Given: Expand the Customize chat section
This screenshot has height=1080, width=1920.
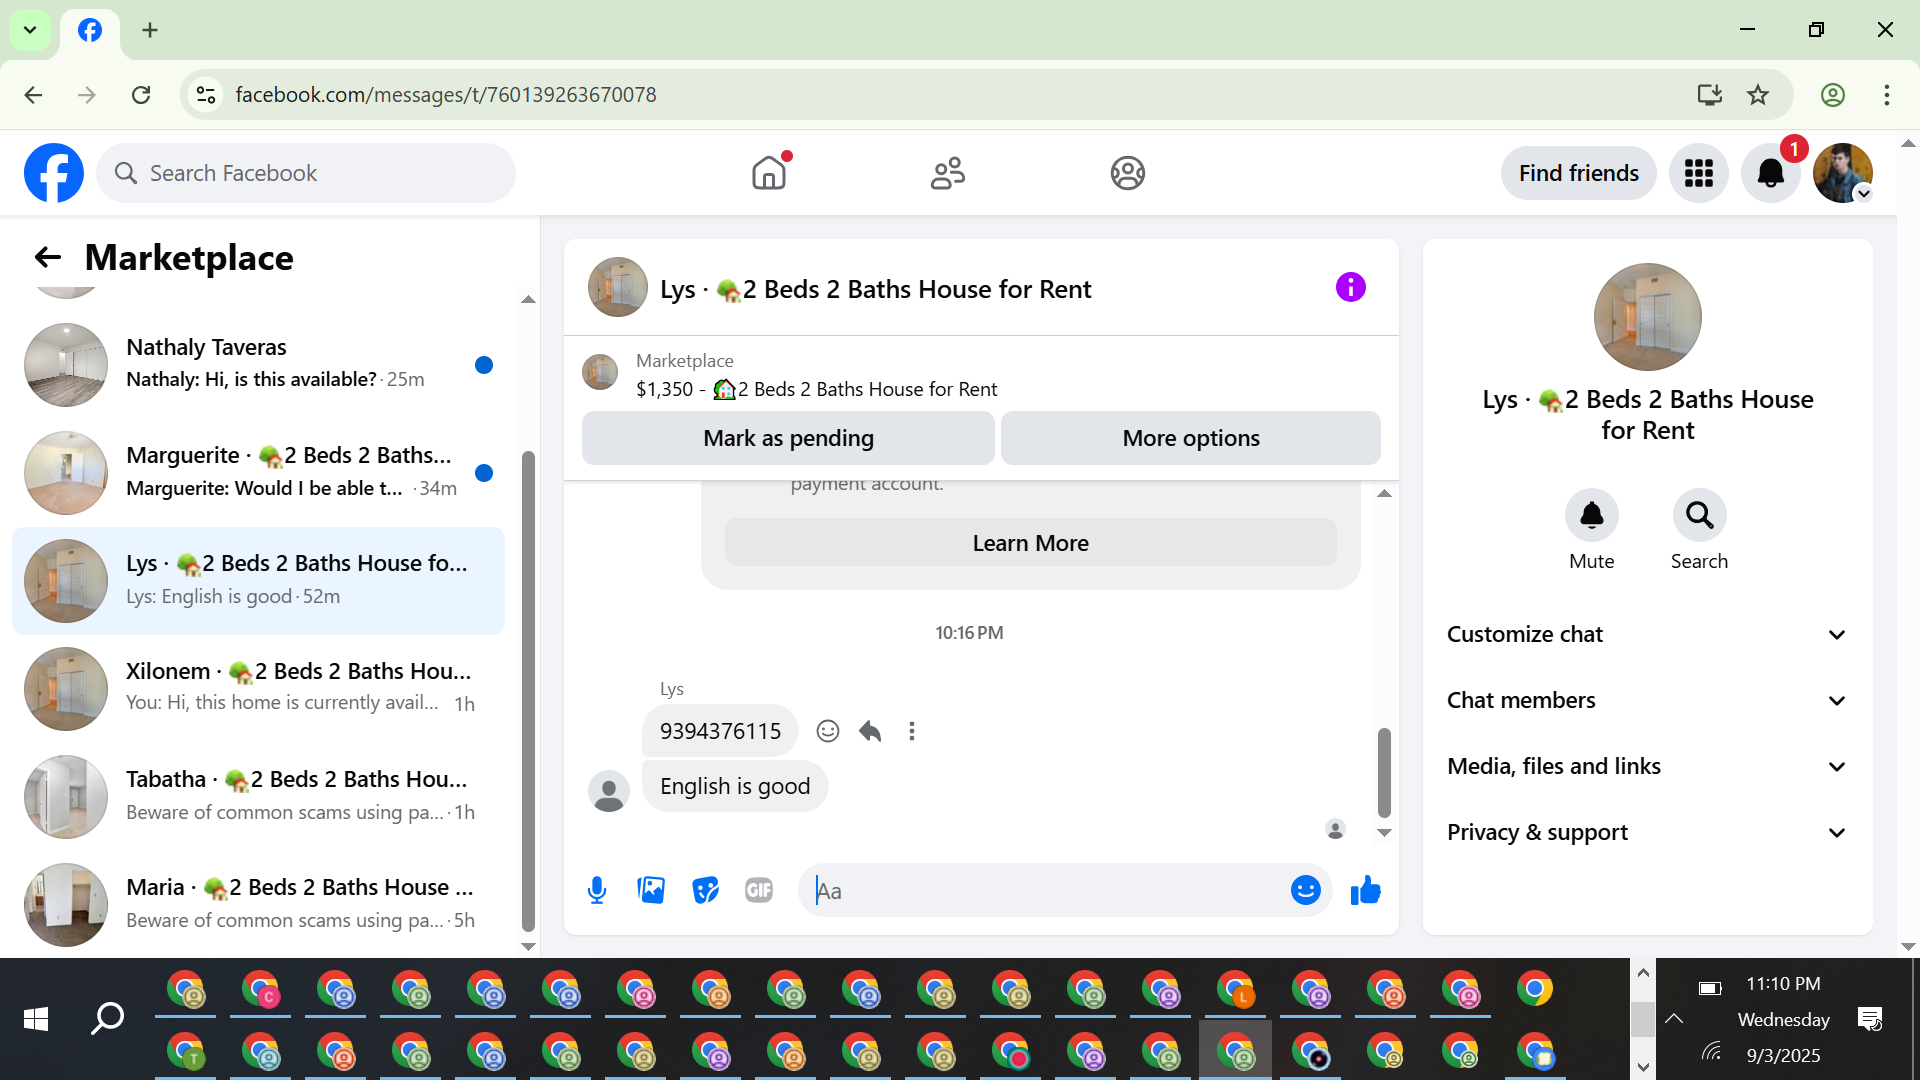Looking at the screenshot, I should [1648, 635].
